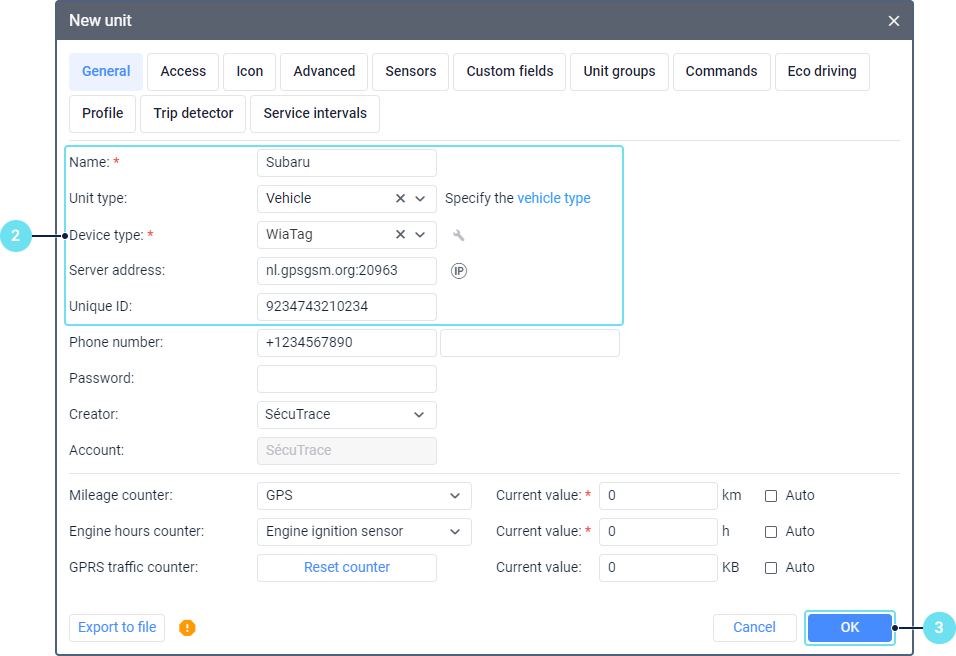
Task: Close the New unit dialog
Action: [893, 21]
